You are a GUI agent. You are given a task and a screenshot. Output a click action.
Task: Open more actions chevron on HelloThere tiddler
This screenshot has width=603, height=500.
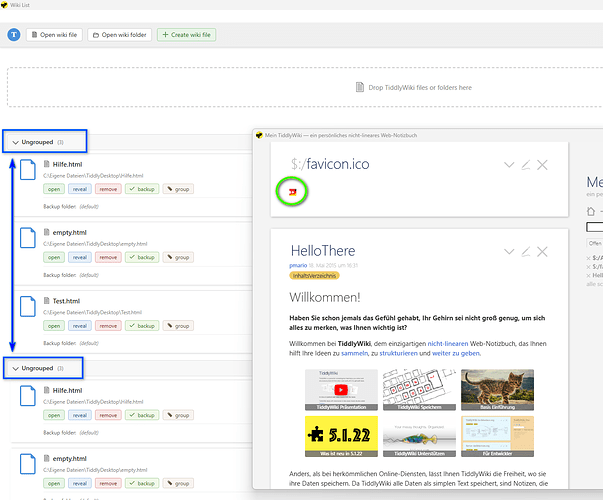(x=509, y=249)
